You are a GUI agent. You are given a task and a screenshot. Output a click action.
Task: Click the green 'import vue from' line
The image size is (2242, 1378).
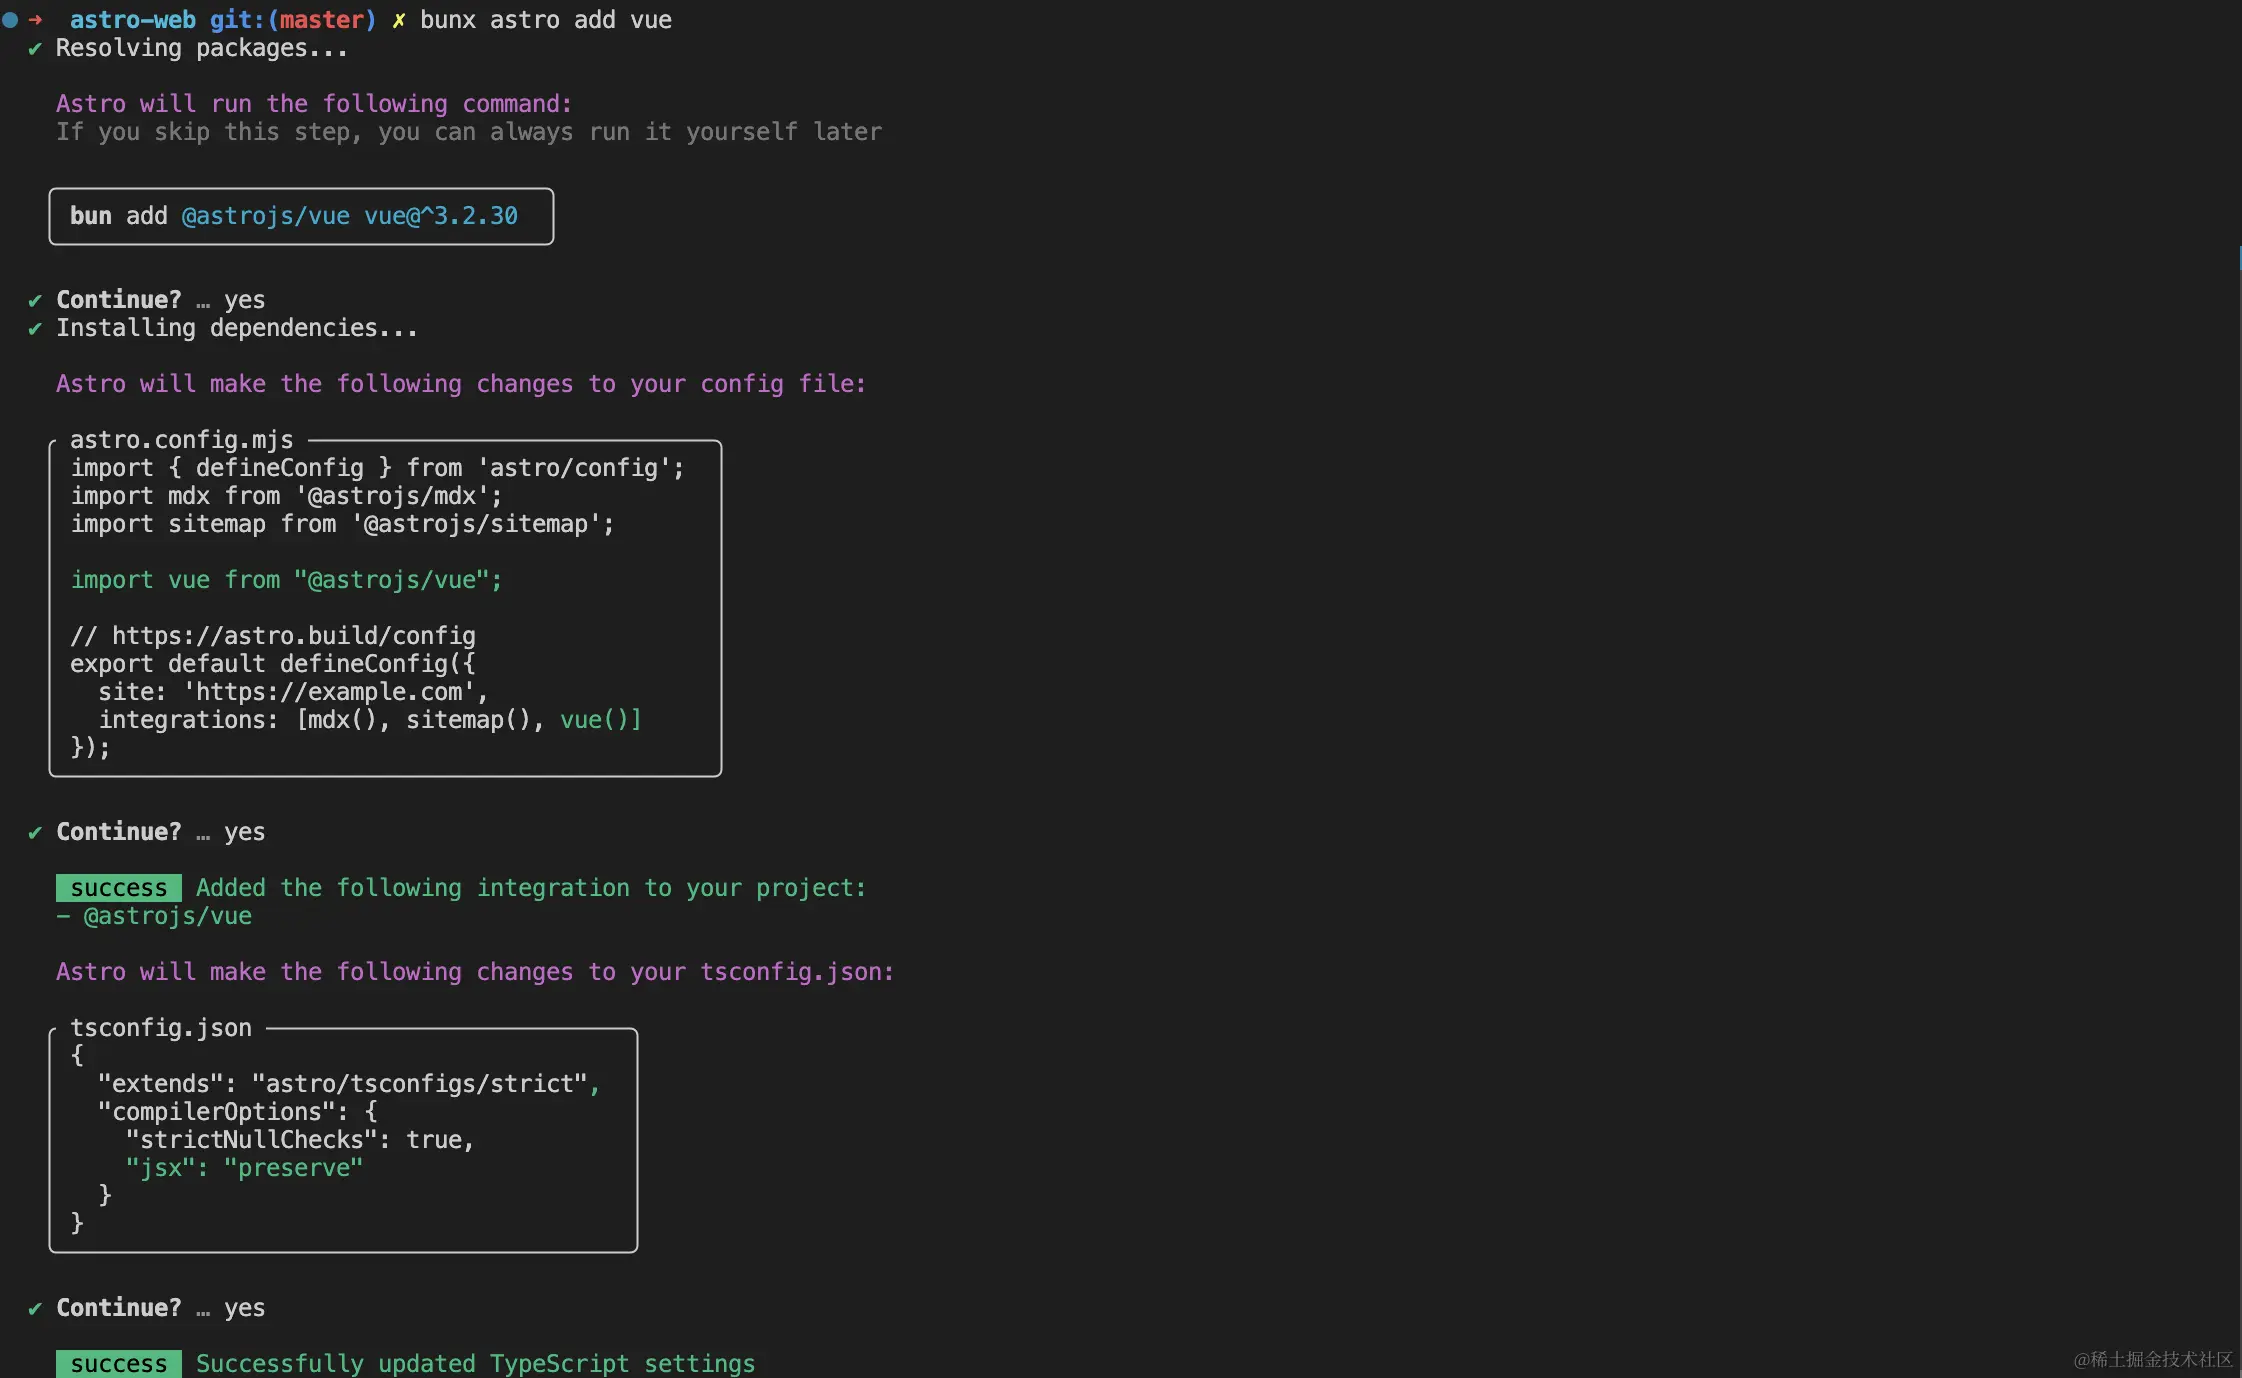286,580
